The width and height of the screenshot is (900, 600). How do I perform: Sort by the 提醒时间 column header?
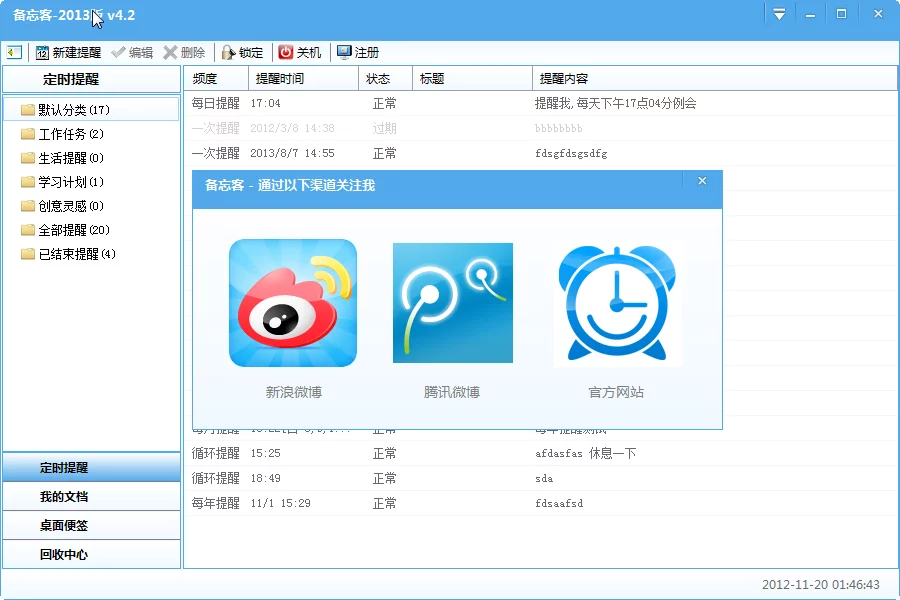coord(304,79)
